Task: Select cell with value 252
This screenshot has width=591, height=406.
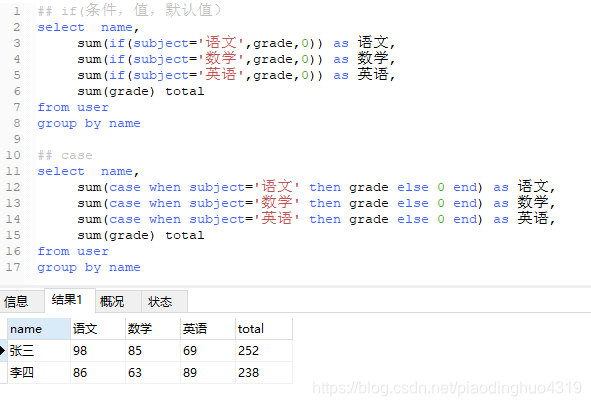Action: (x=264, y=351)
